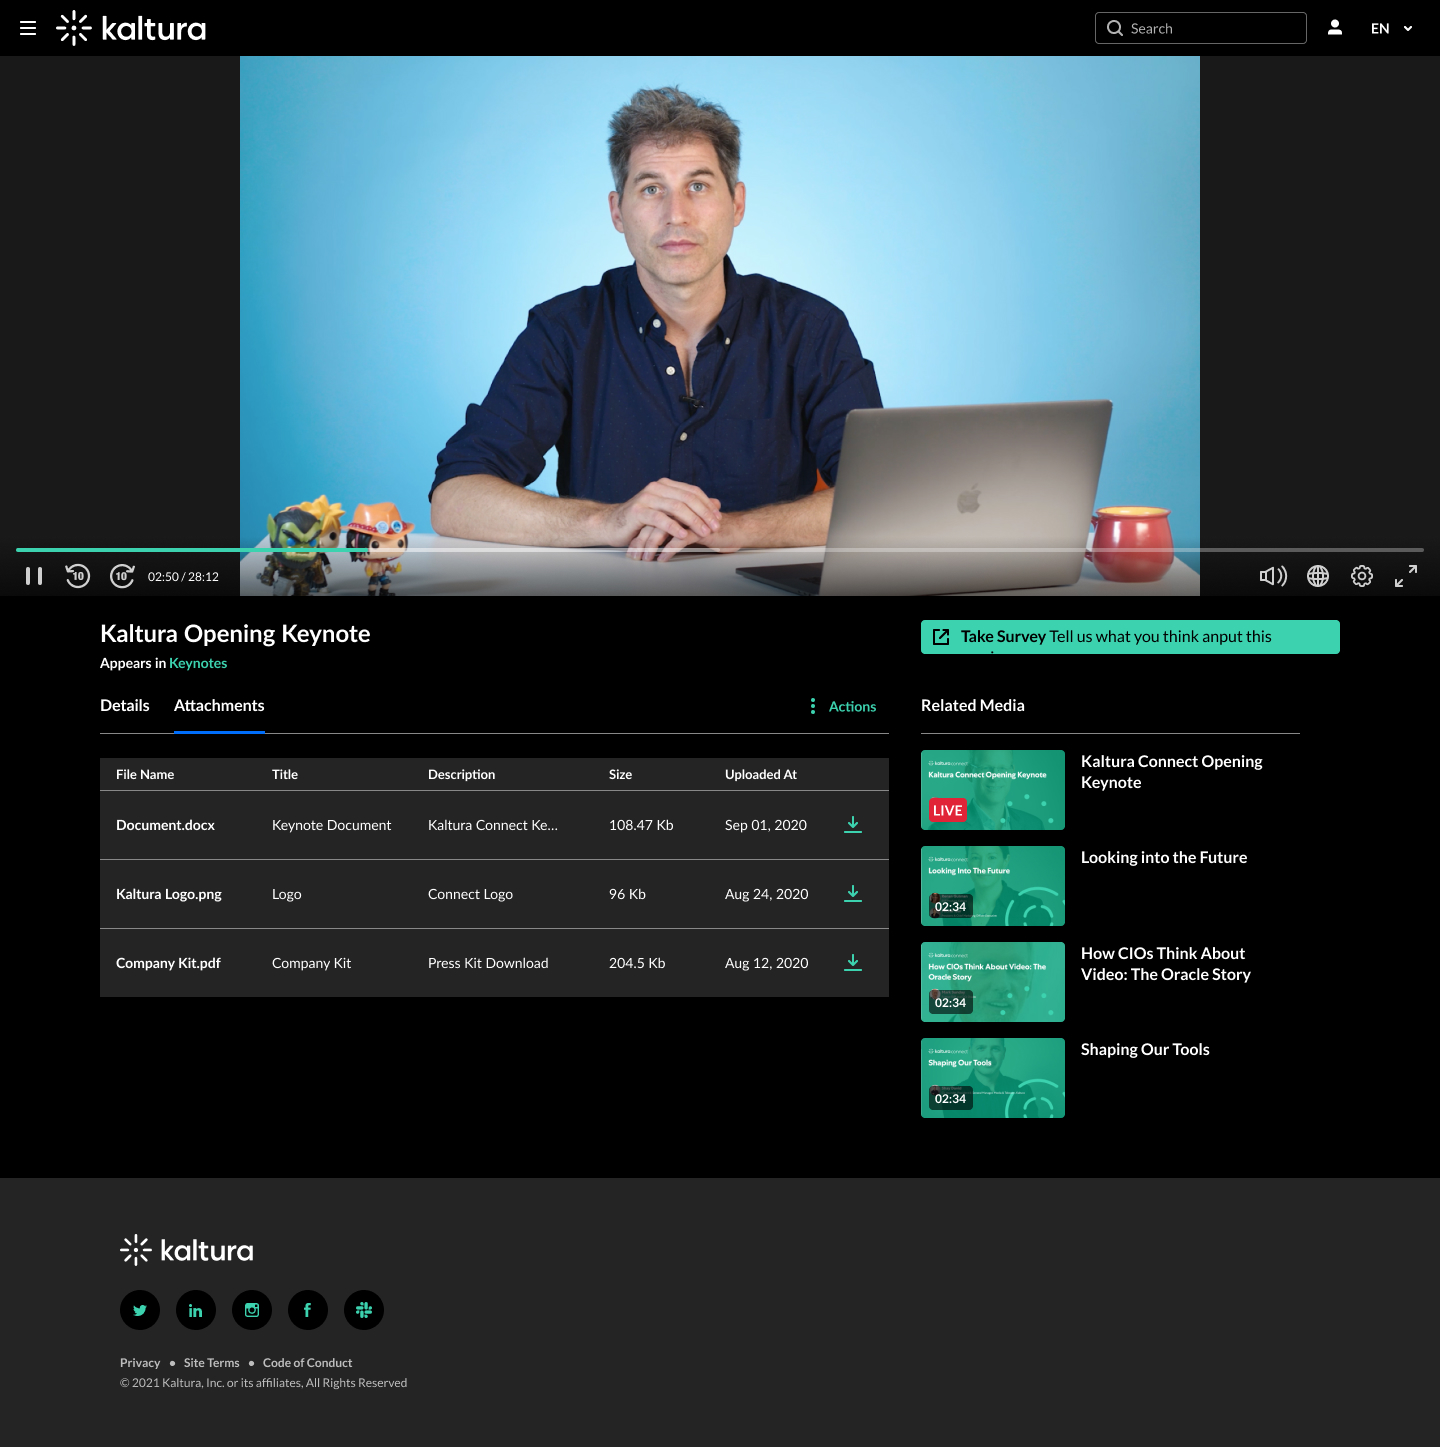
Task: Open 'How CIOs Think About Video' title
Action: pyautogui.click(x=1166, y=964)
